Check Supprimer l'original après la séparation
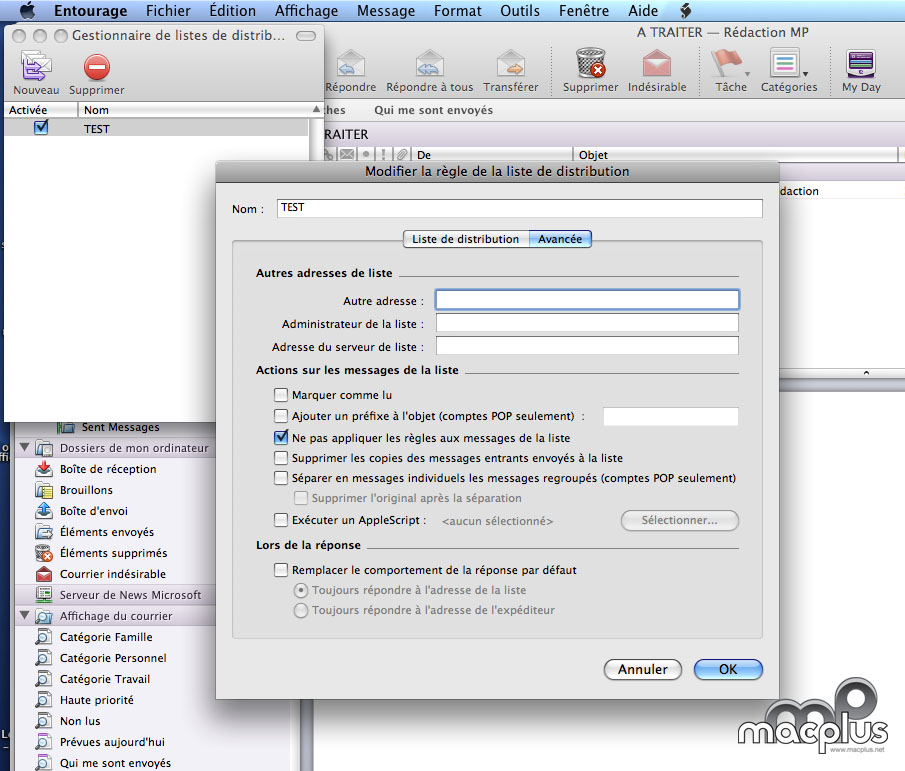 coord(301,498)
